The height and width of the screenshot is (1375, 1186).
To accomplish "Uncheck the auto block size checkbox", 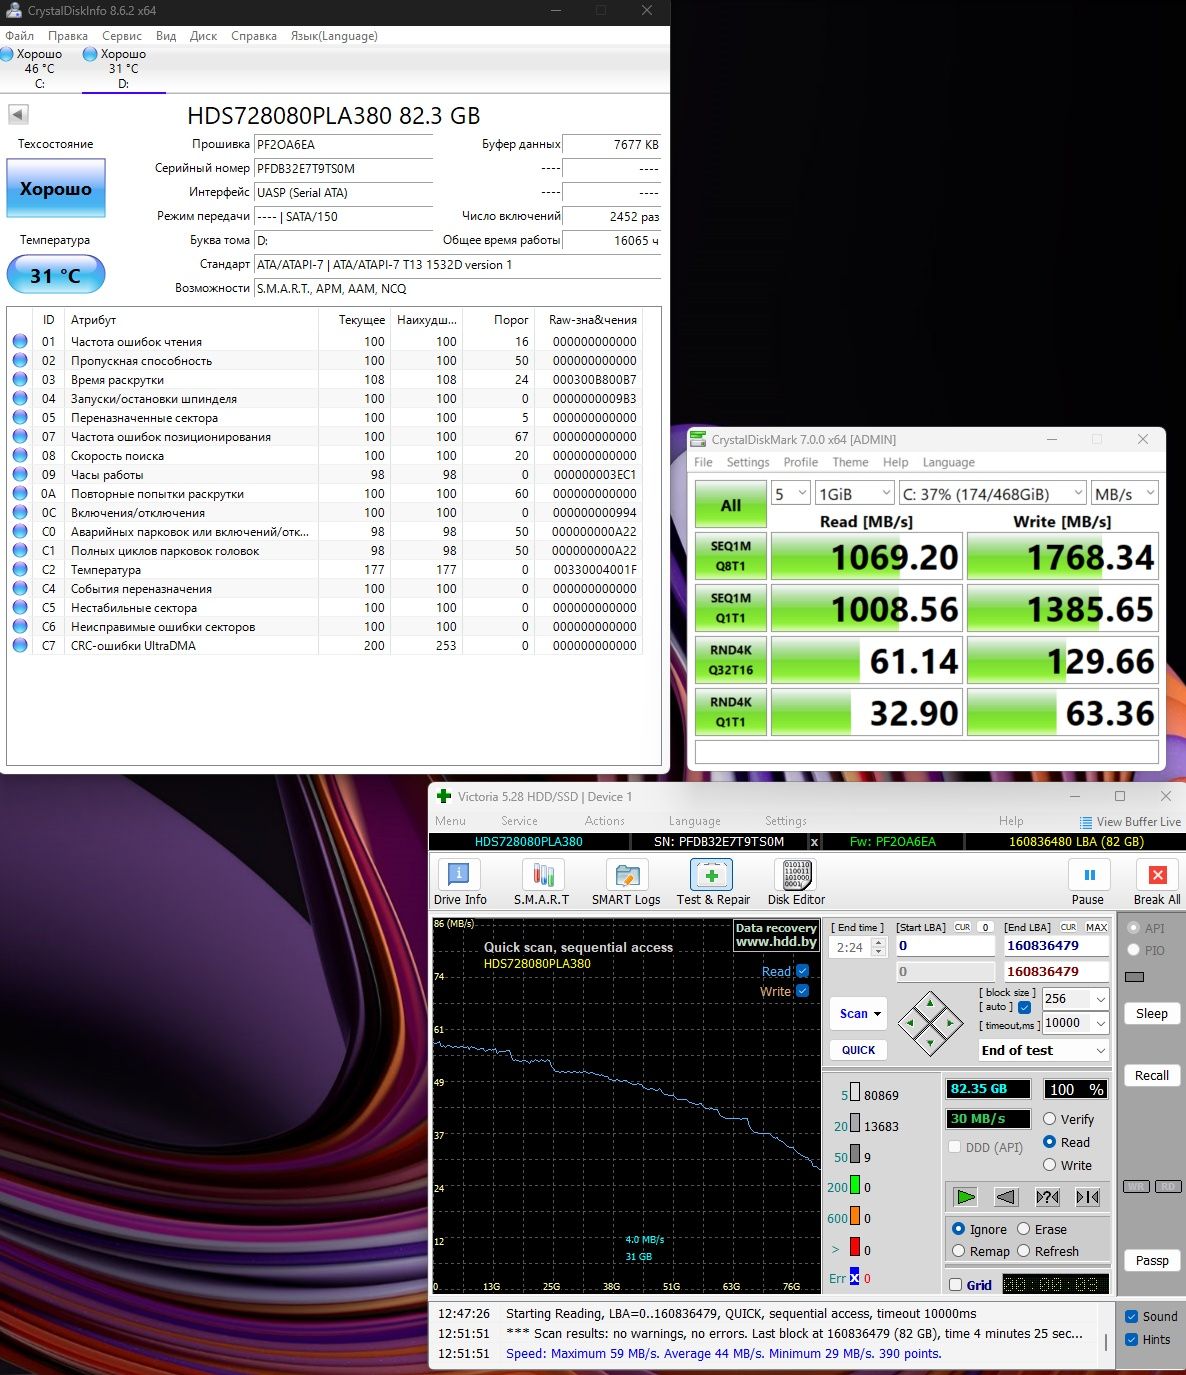I will click(x=1024, y=1007).
